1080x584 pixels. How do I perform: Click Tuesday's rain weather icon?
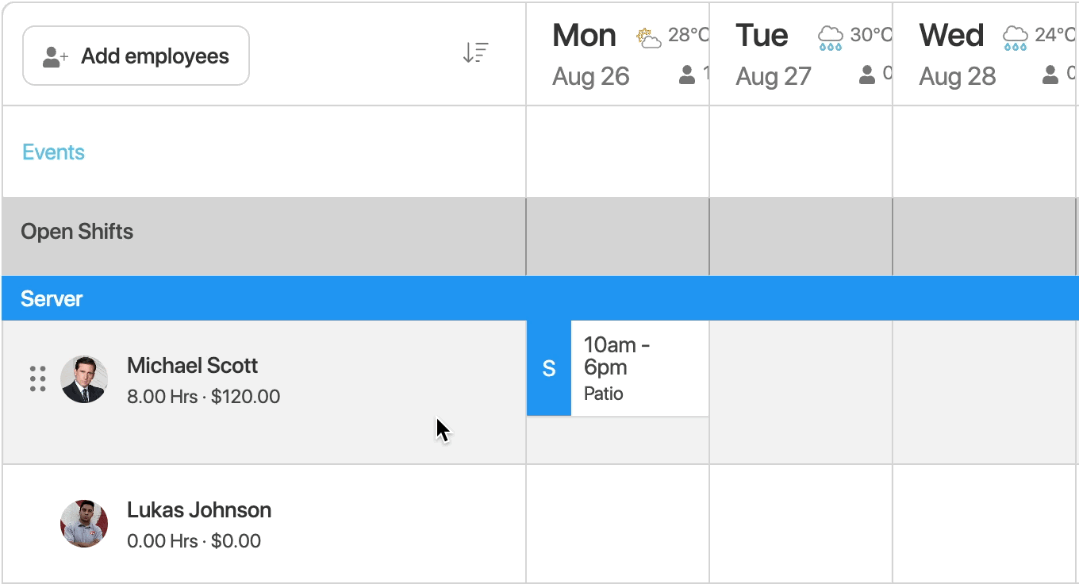(x=829, y=36)
